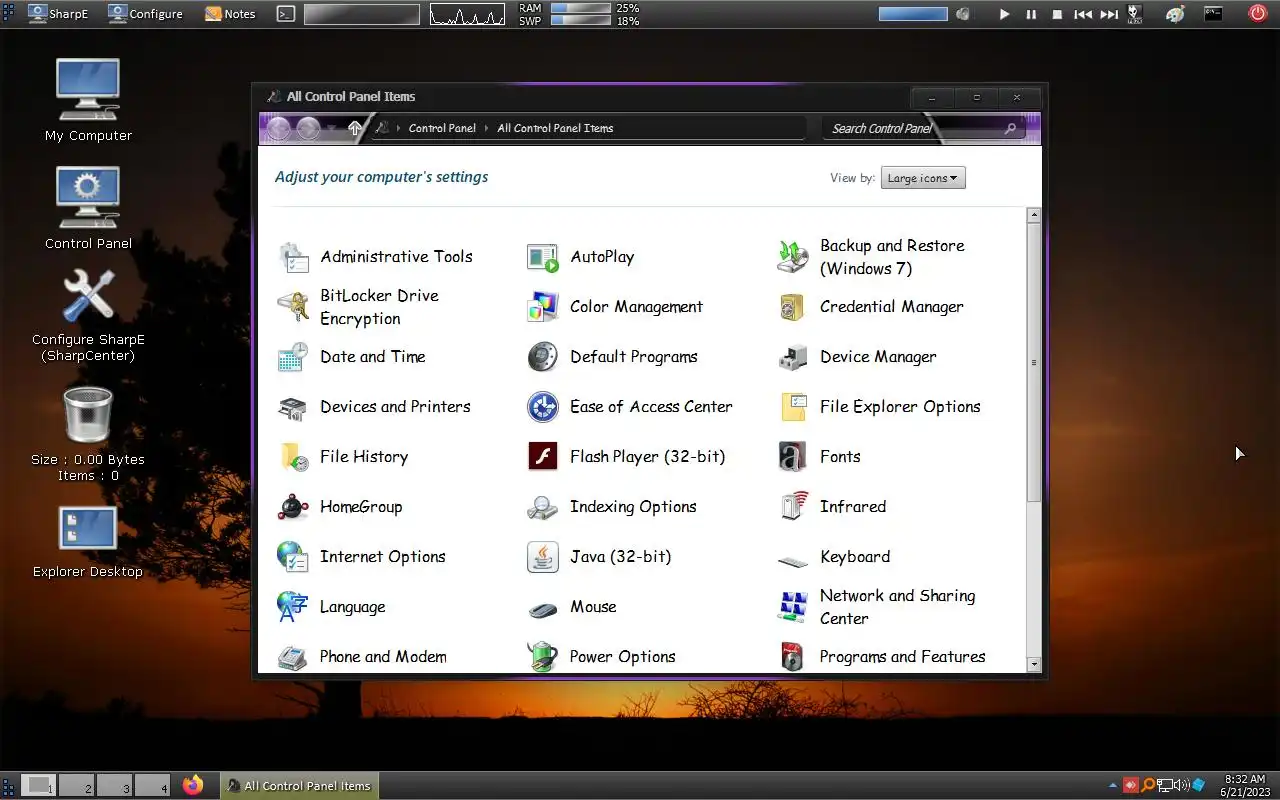Toggle mute speaker icon beside volume bar
This screenshot has height=800, width=1280.
[963, 14]
